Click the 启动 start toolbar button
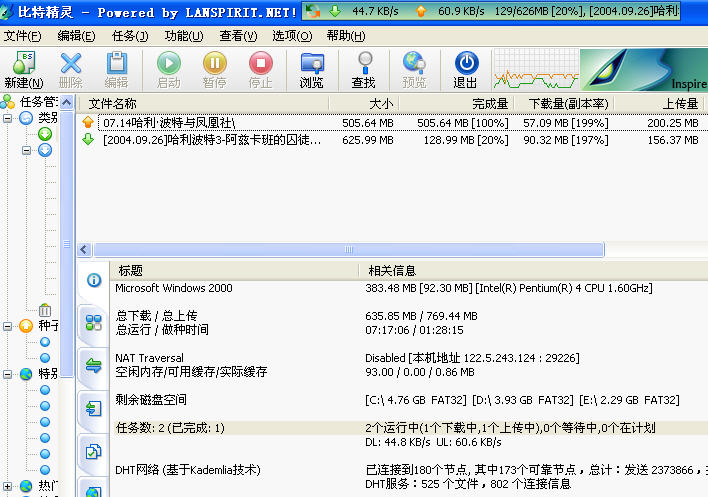The width and height of the screenshot is (708, 497). (169, 69)
